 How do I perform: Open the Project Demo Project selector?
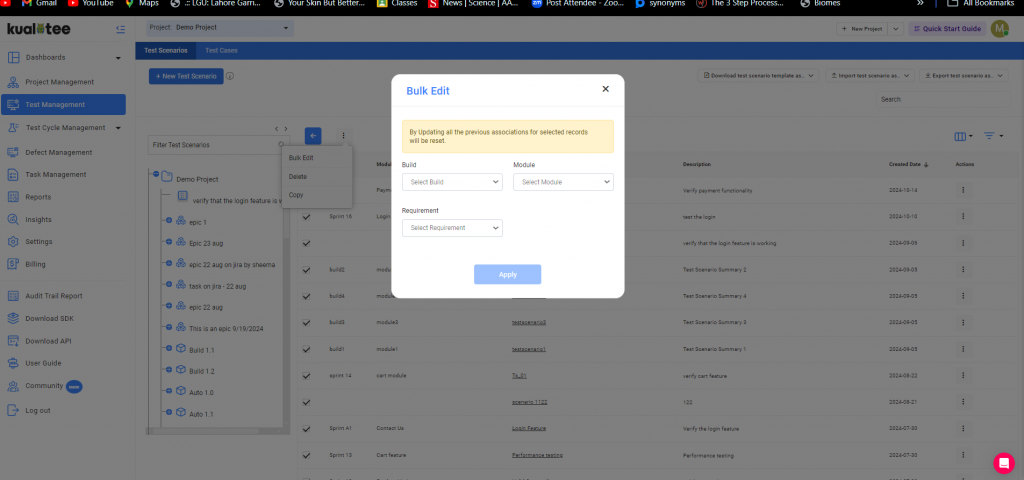219,28
